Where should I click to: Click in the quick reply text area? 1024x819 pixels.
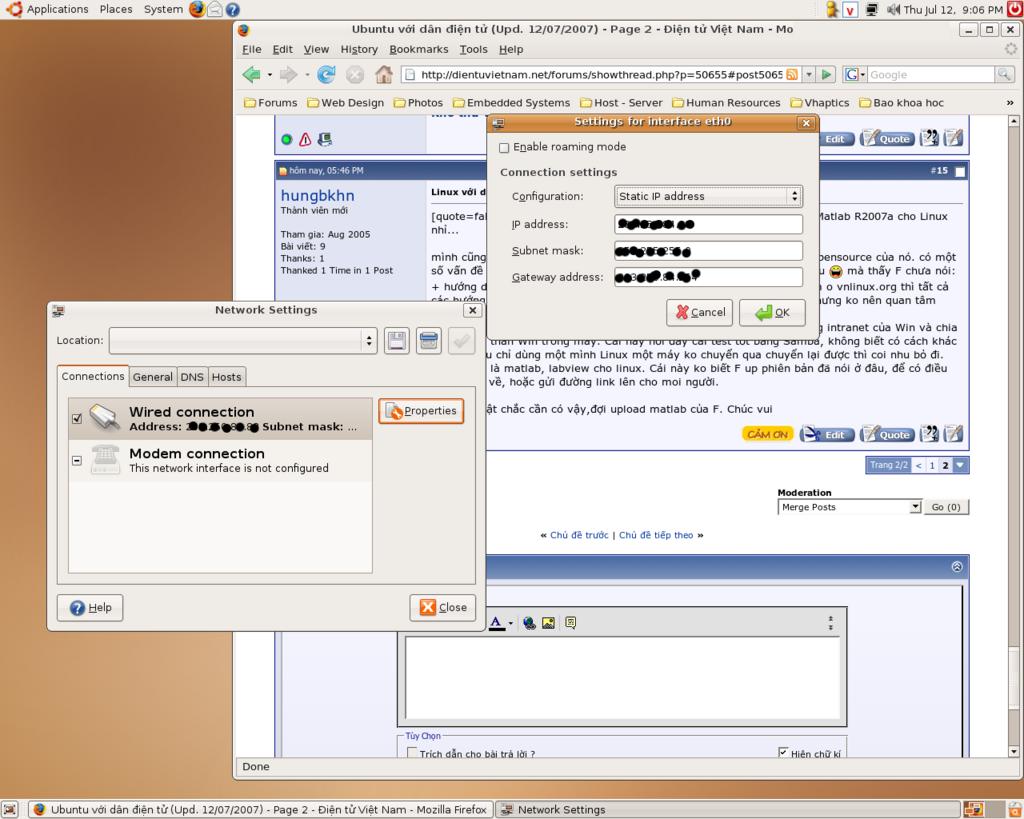tap(623, 678)
